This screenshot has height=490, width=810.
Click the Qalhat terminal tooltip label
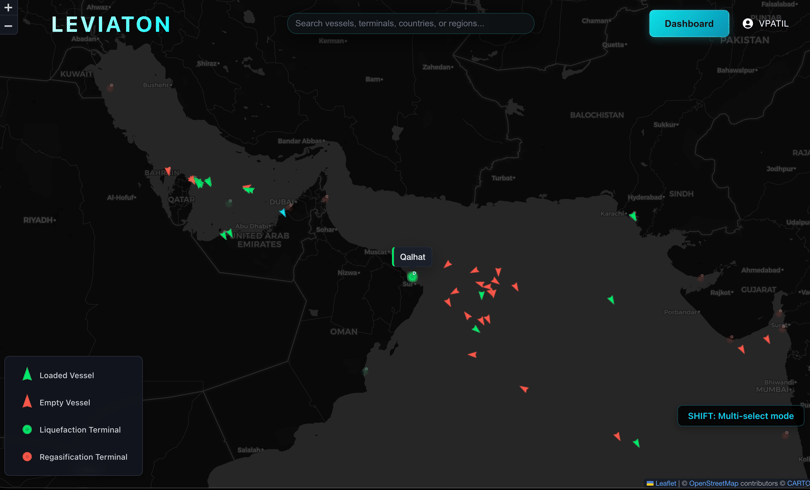point(412,257)
